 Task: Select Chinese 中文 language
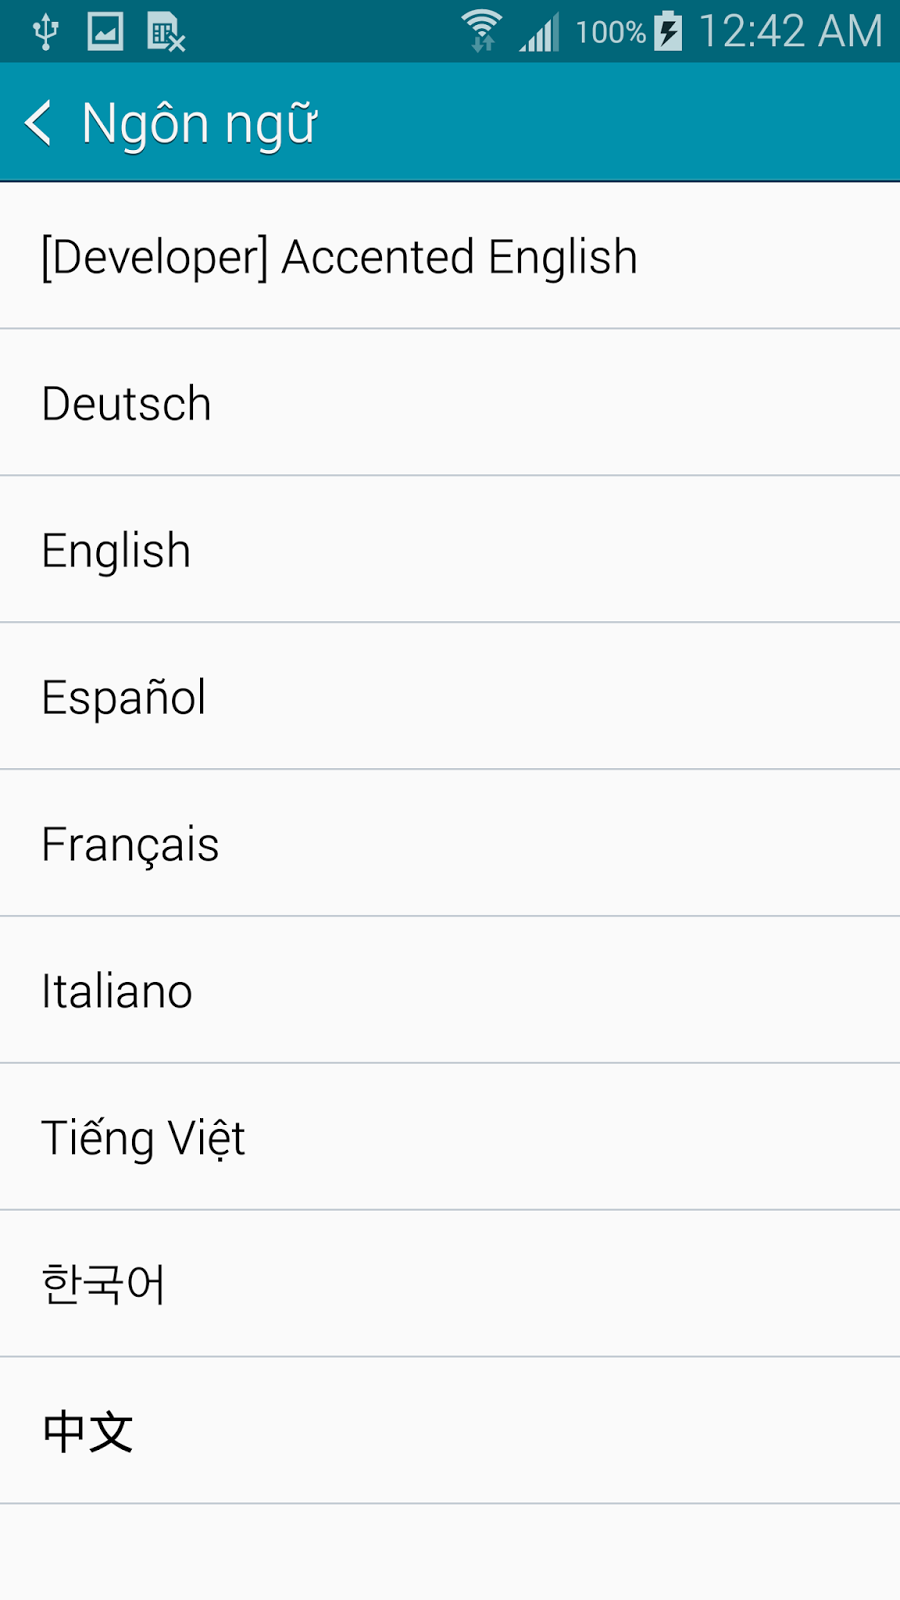coord(88,1432)
